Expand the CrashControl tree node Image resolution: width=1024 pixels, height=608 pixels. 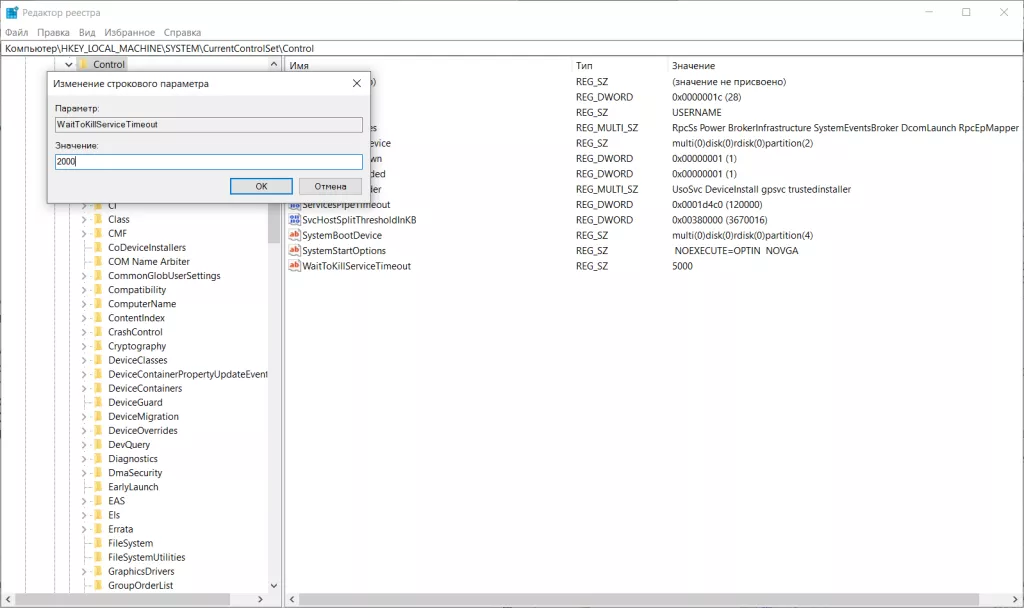(84, 332)
